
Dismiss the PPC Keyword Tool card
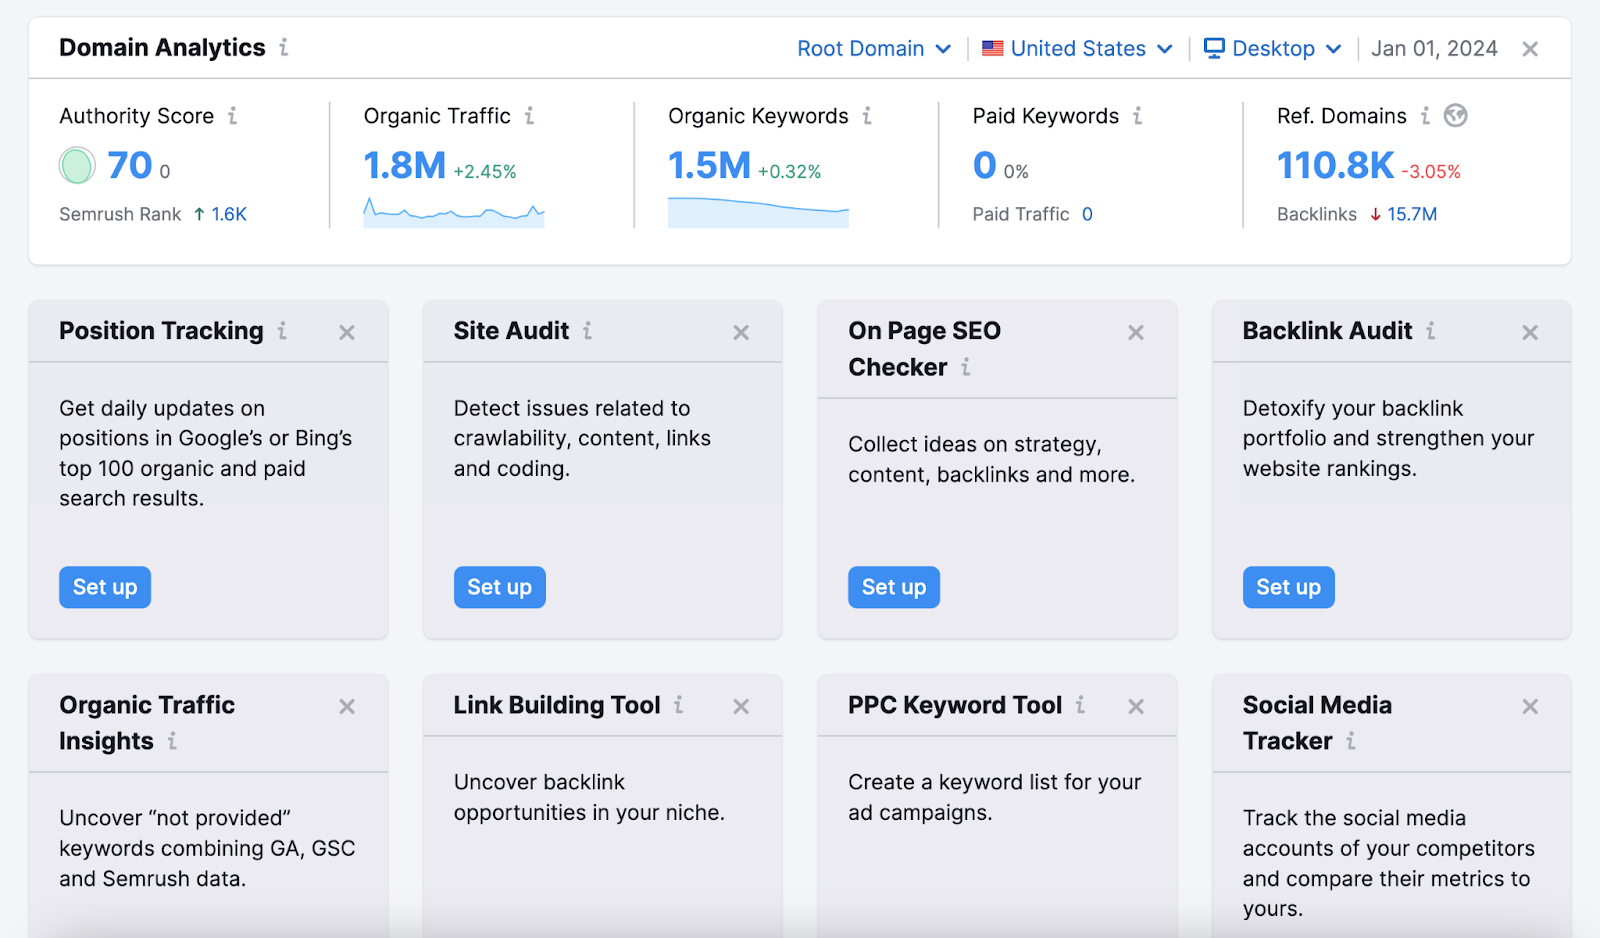pyautogui.click(x=1136, y=706)
